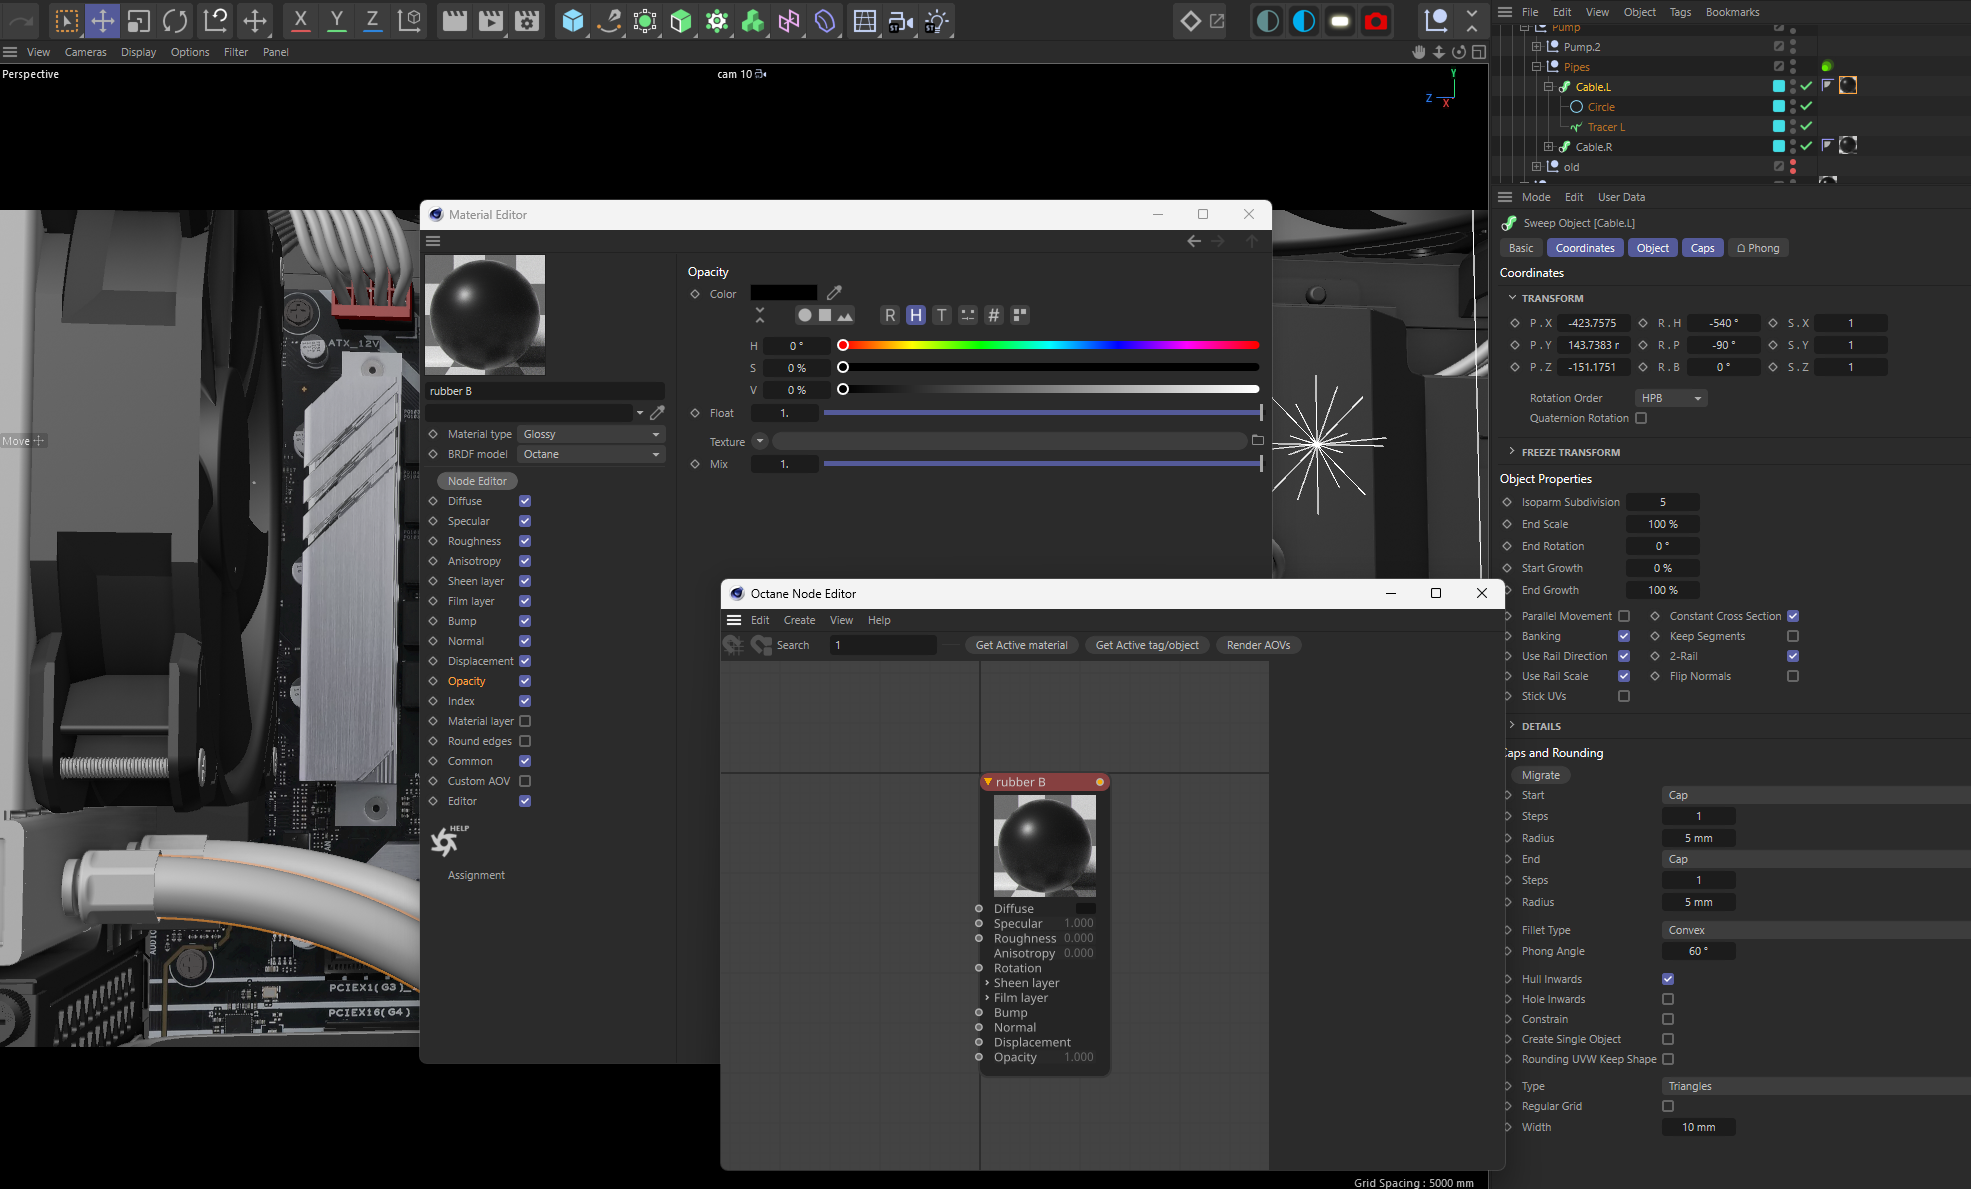Open the BRDF model dropdown

(592, 454)
